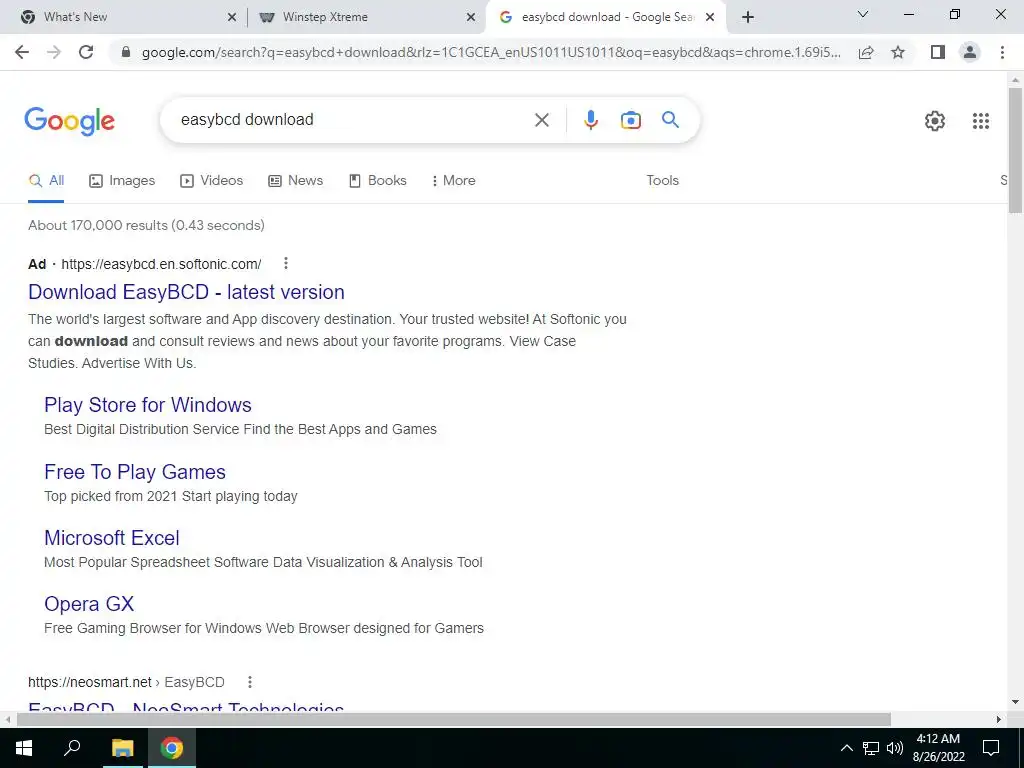Open a new browser tab
Screen dimensions: 1024x768
click(748, 17)
